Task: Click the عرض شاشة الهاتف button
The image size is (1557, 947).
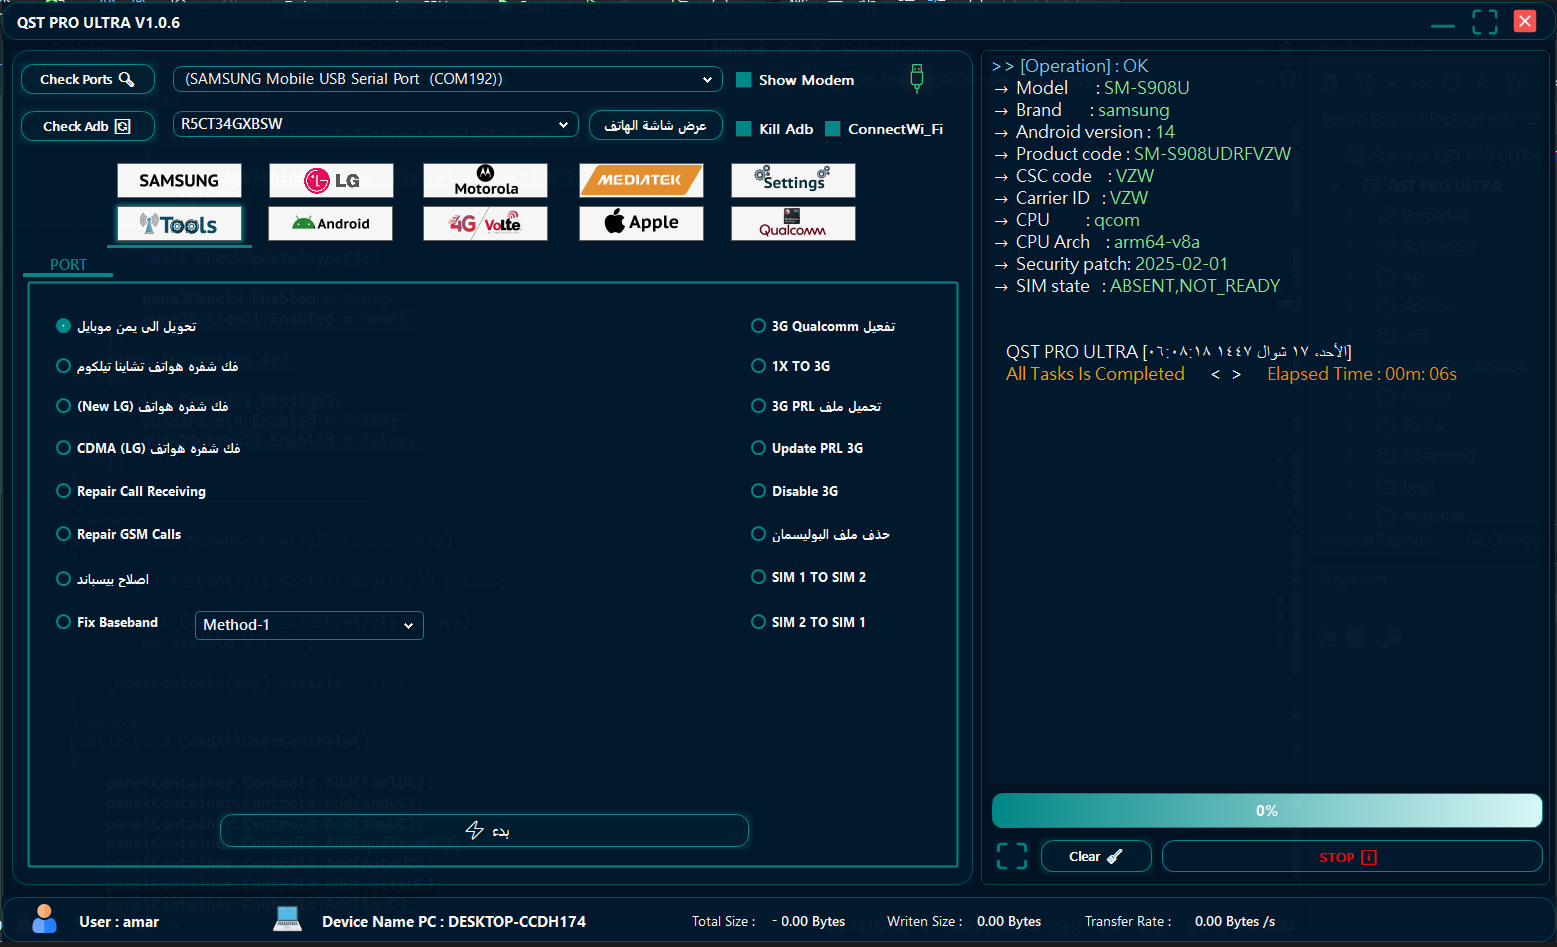Action: click(x=656, y=125)
